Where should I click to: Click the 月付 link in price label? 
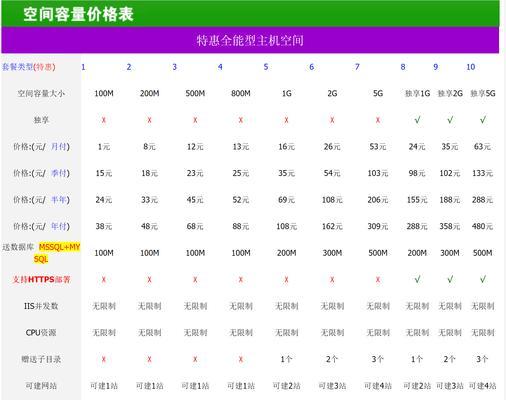(x=58, y=146)
